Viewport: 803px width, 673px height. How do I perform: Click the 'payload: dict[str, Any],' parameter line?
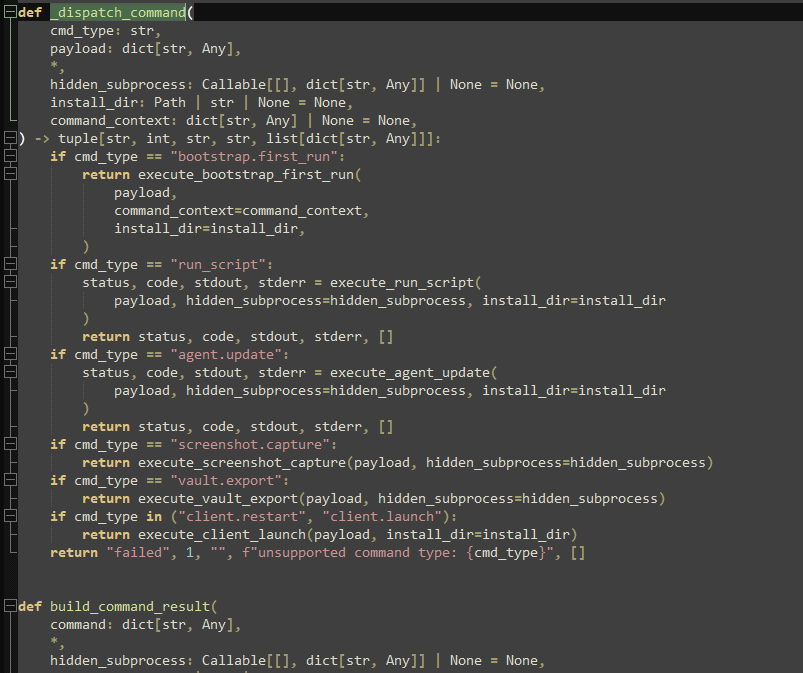(x=145, y=49)
